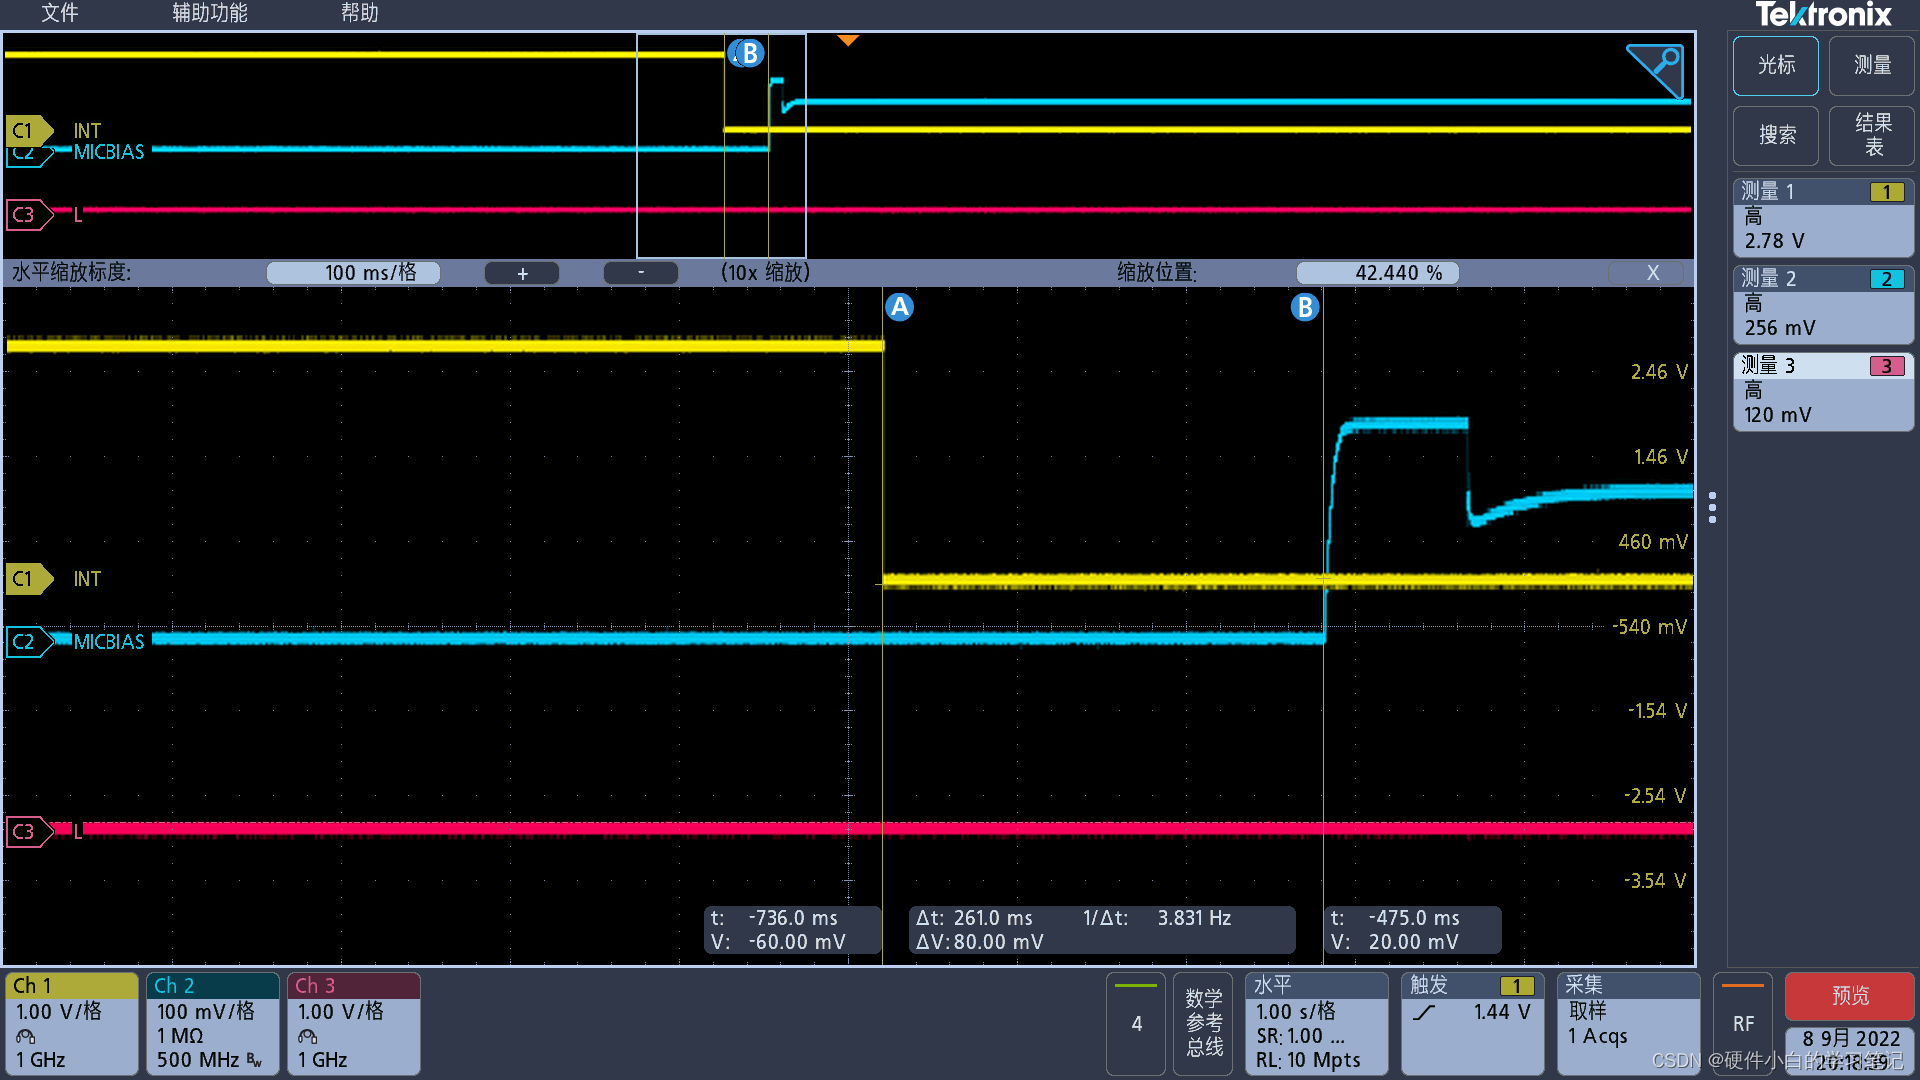Click the orange trigger position marker
Screen dimensions: 1920x1080
(848, 40)
